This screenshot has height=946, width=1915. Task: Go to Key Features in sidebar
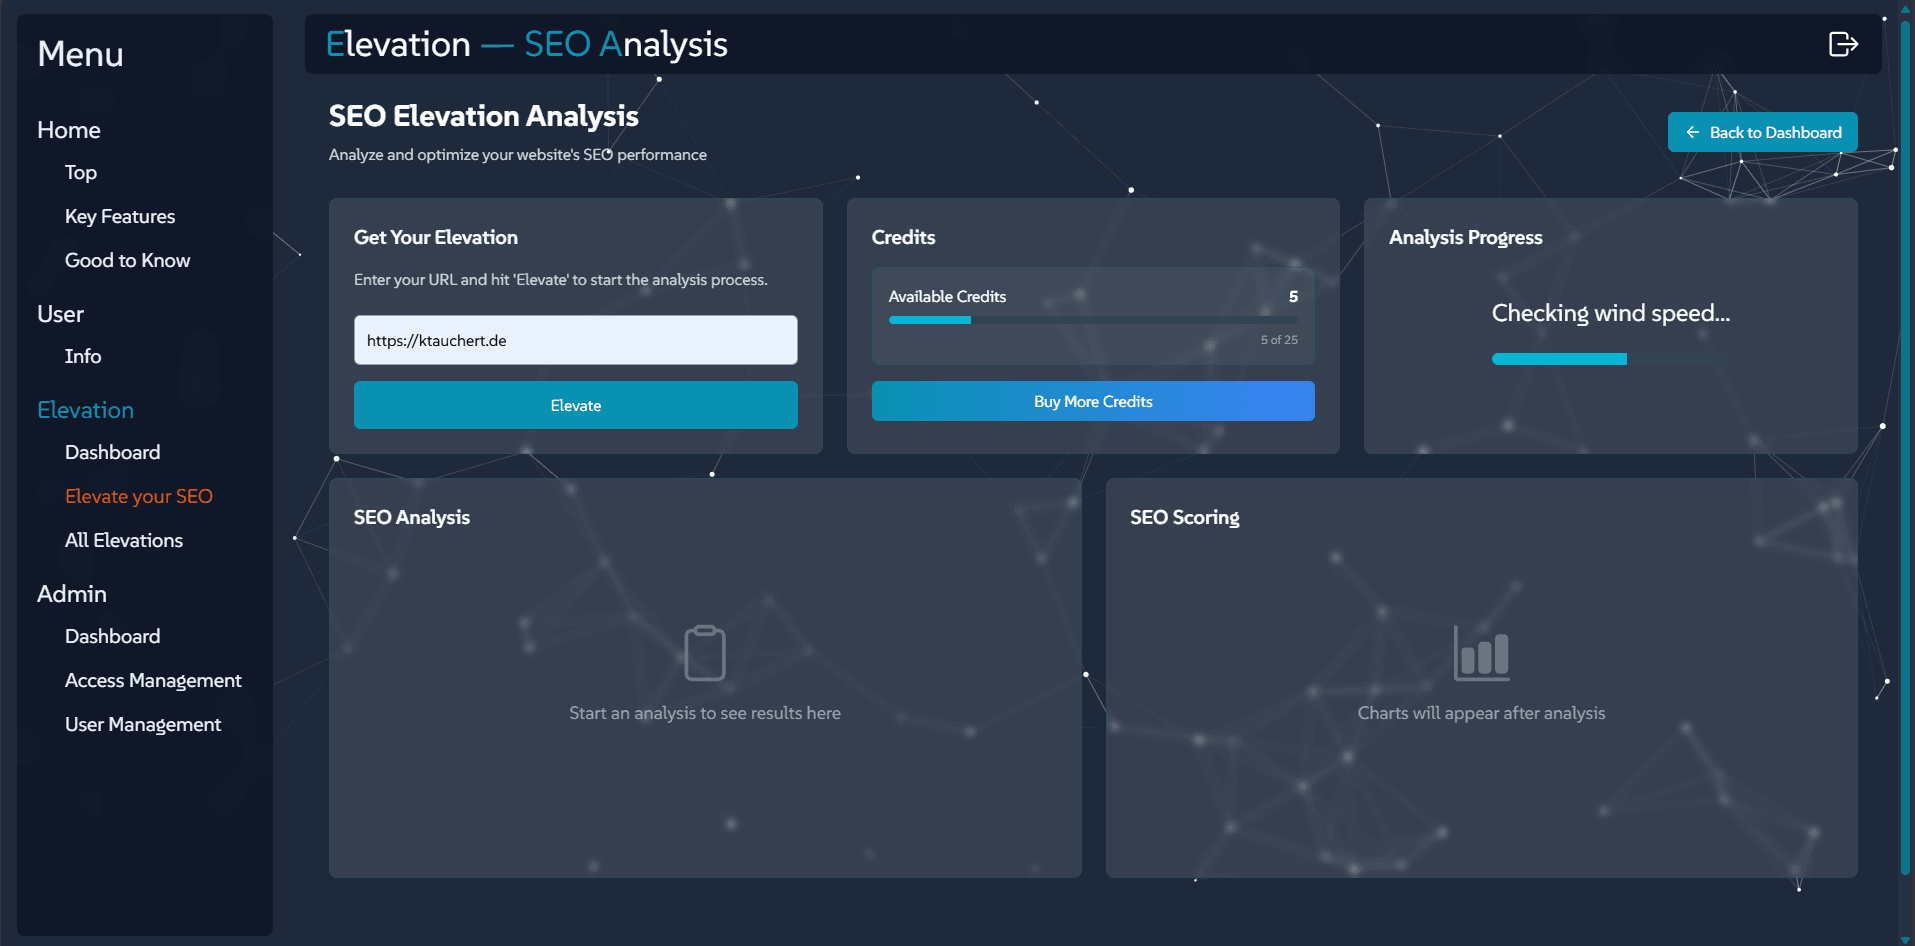click(120, 216)
